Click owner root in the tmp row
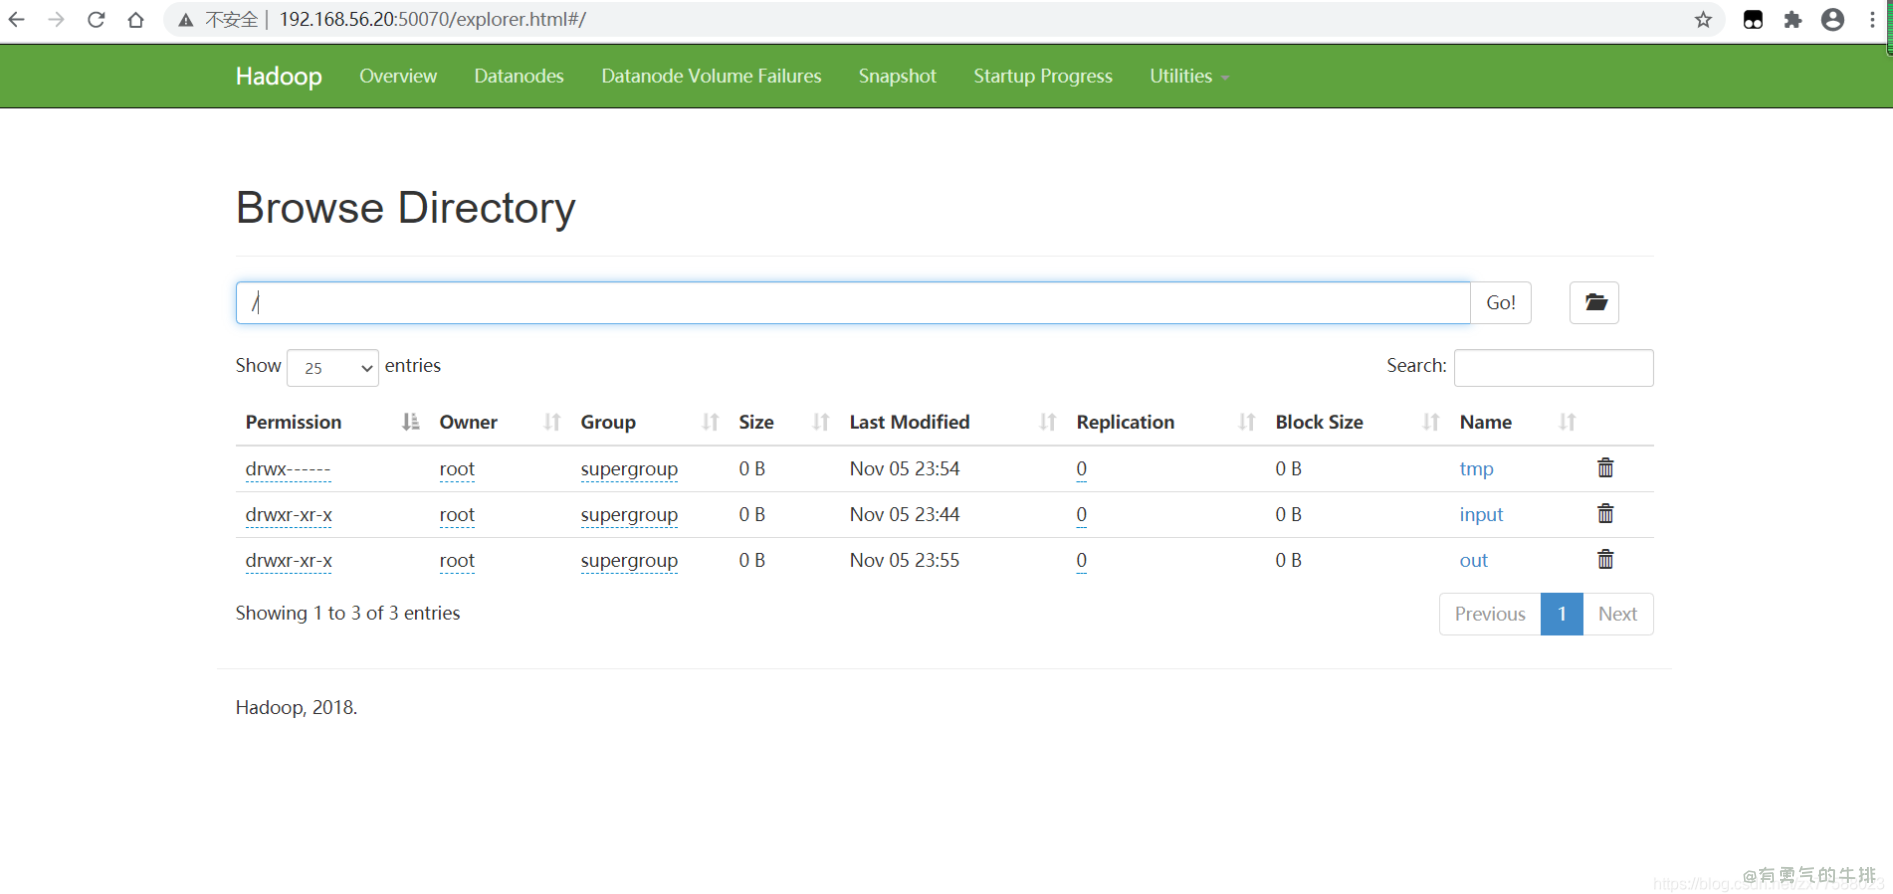Viewport: 1893px width, 894px height. click(457, 469)
